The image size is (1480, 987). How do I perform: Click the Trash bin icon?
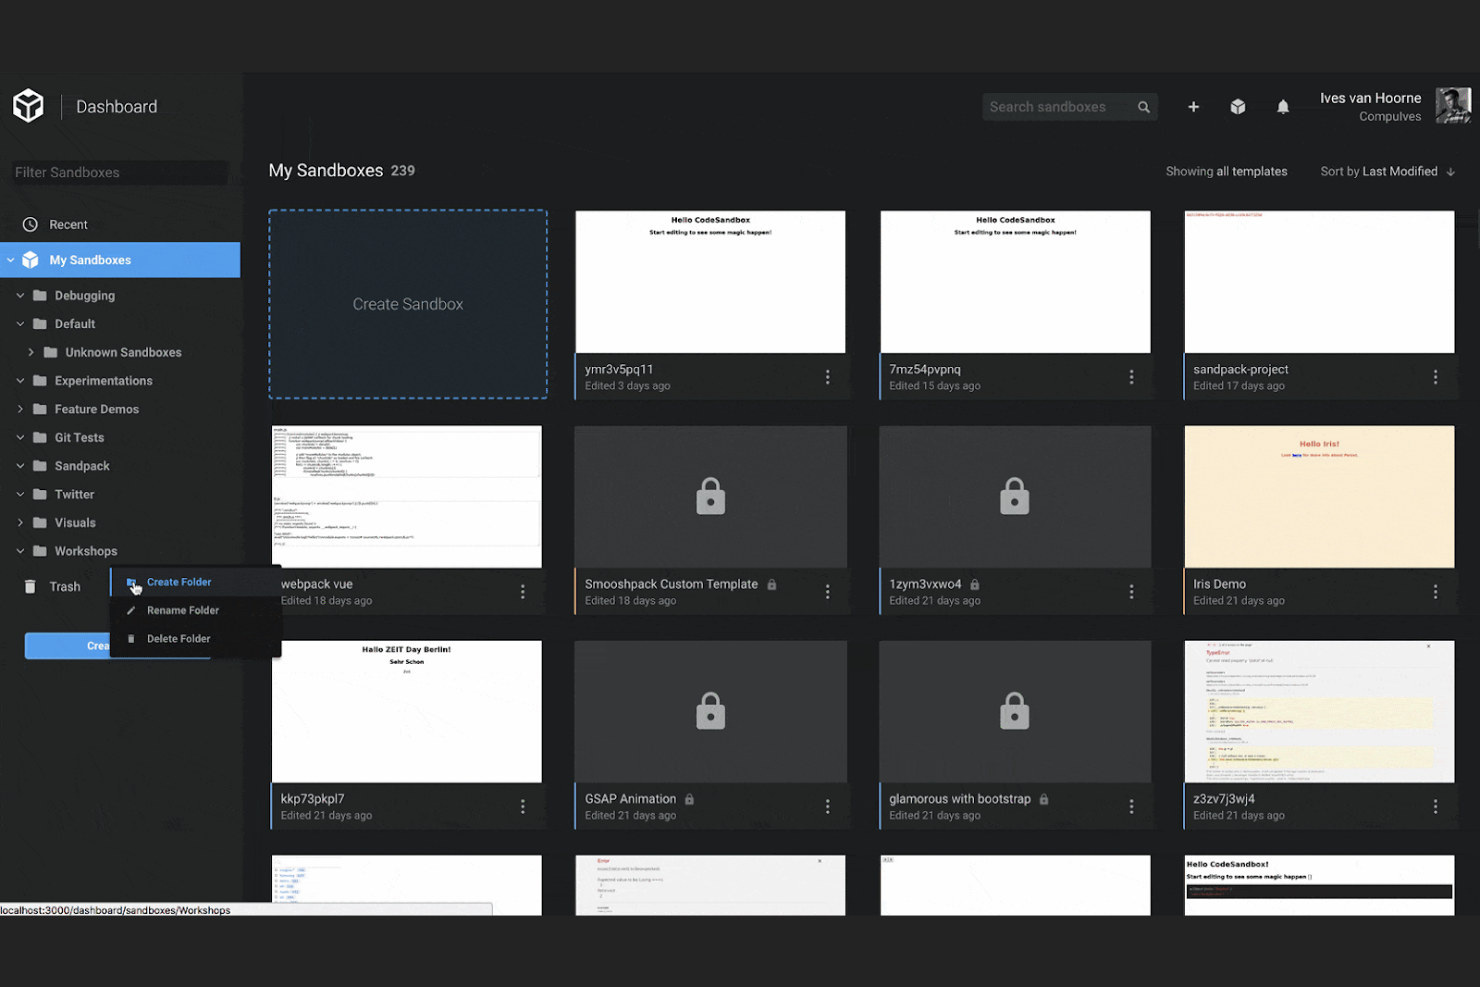tap(30, 587)
